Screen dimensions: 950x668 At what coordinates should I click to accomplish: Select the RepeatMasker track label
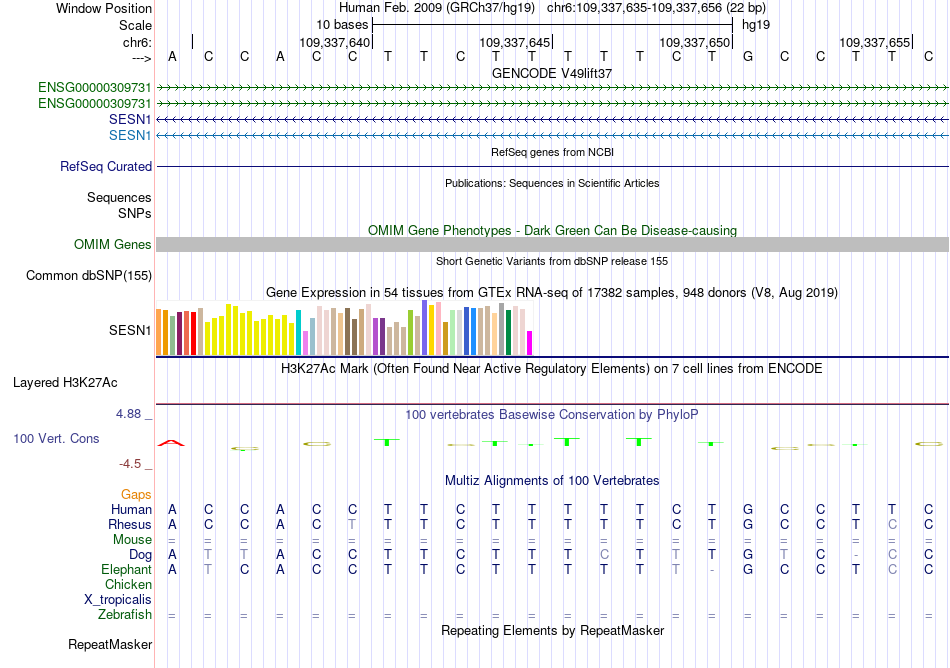(110, 644)
